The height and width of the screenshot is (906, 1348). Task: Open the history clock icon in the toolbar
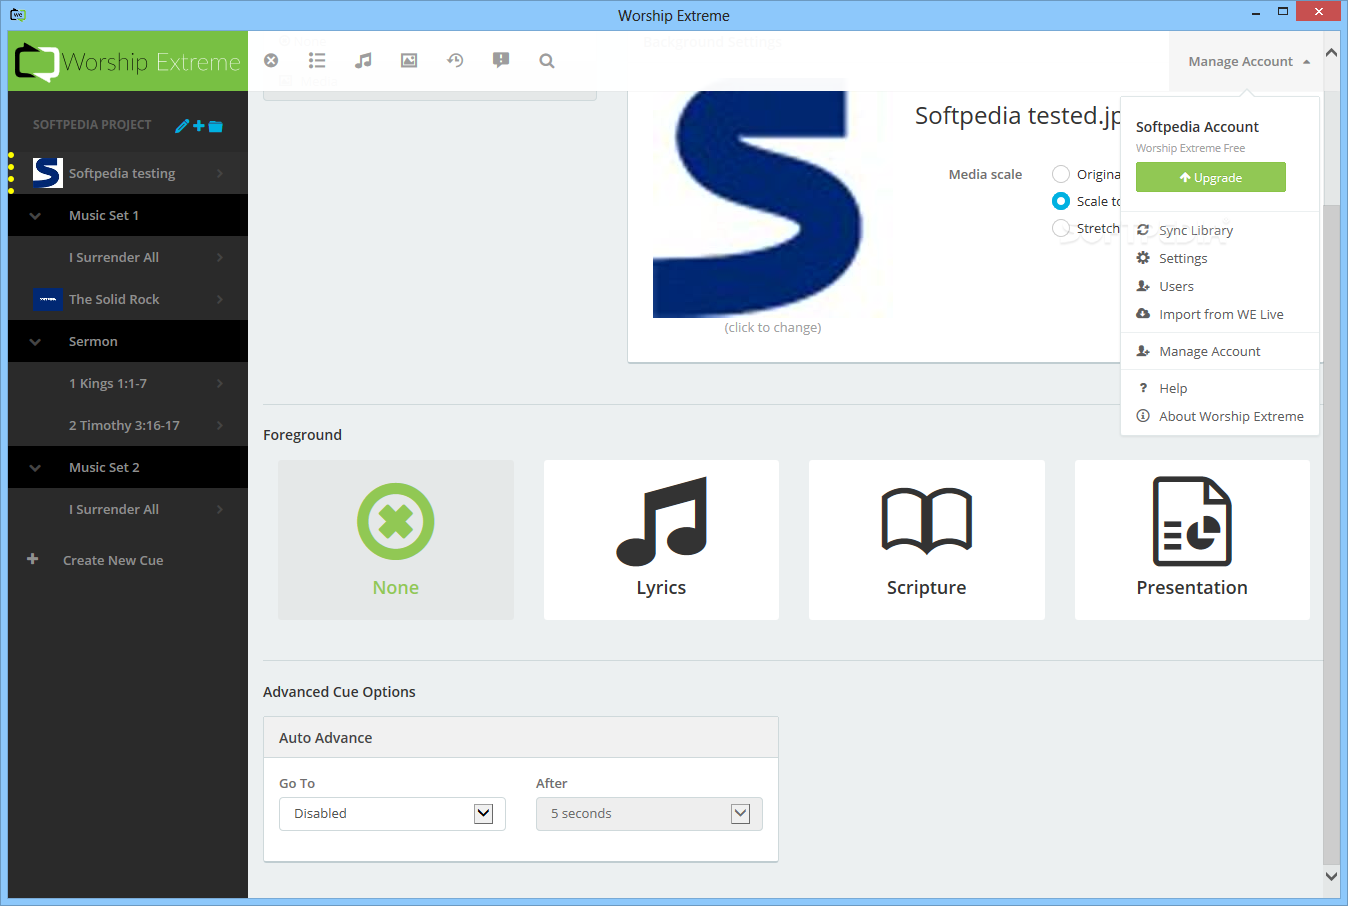click(x=455, y=60)
